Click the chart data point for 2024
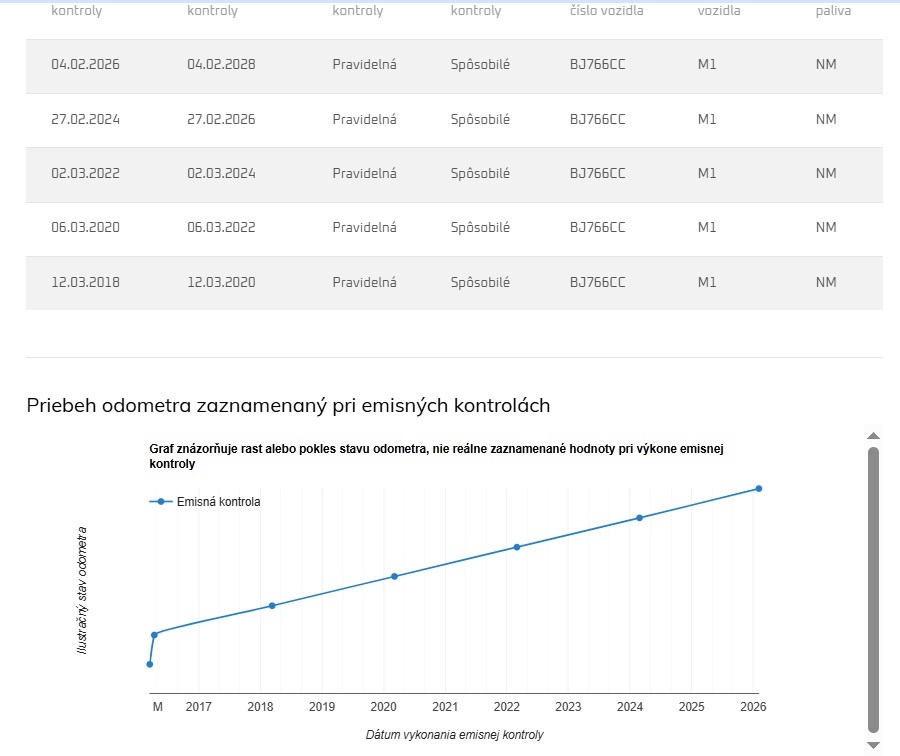900x756 pixels. pyautogui.click(x=639, y=518)
